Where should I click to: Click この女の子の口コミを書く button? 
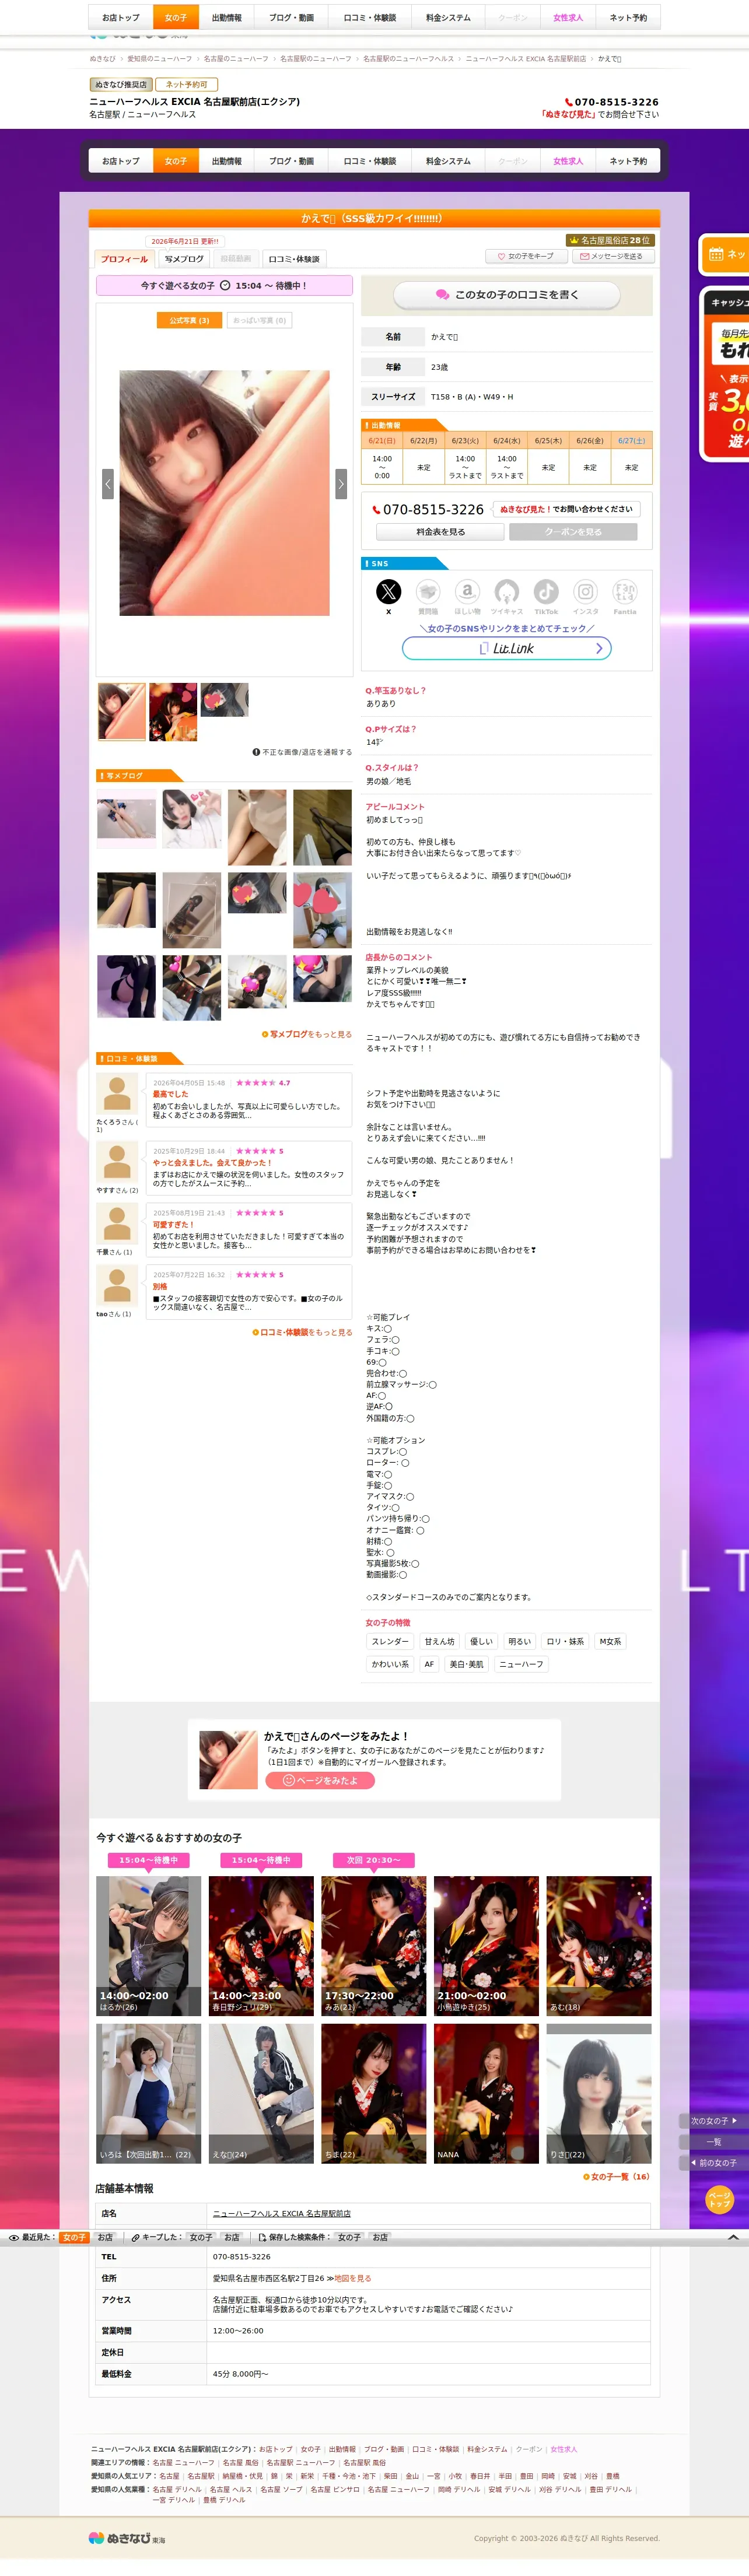point(507,295)
